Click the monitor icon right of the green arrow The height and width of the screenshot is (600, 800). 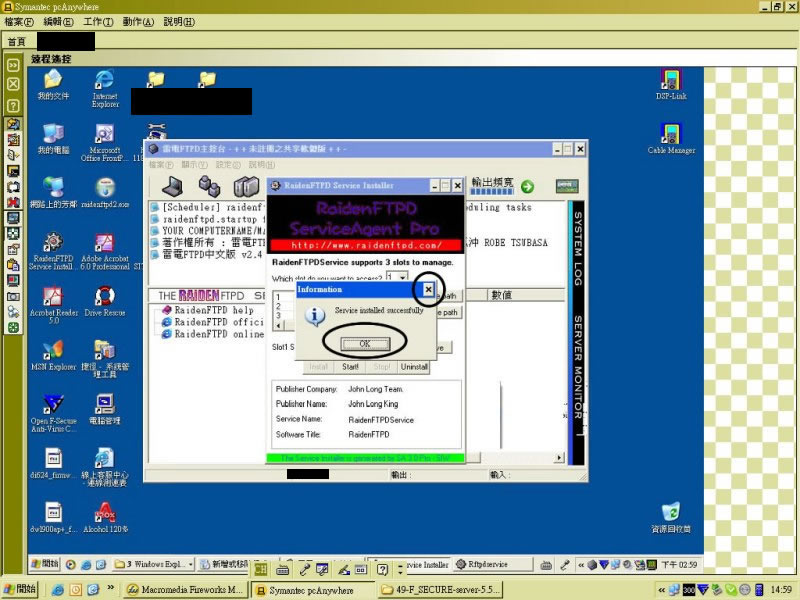click(567, 186)
